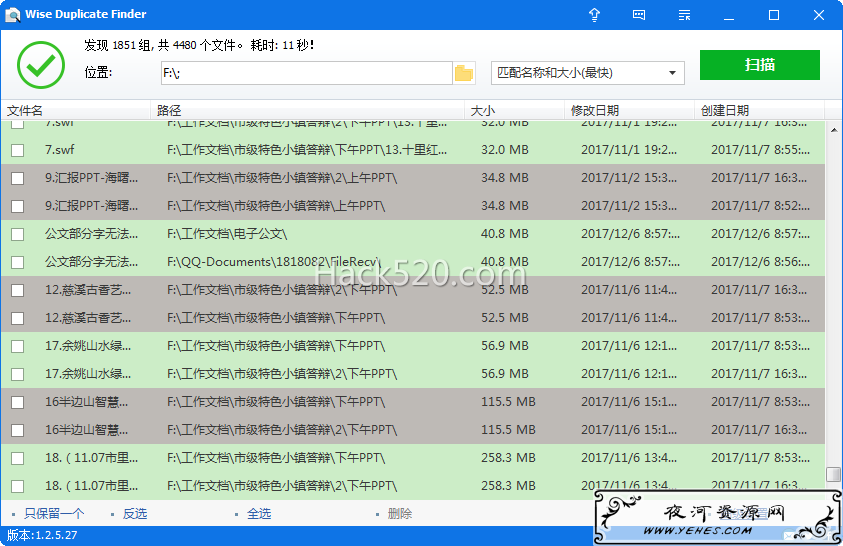Viewport: 843px width, 546px height.
Task: Close the Wise Duplicate Finder window
Action: coord(819,15)
